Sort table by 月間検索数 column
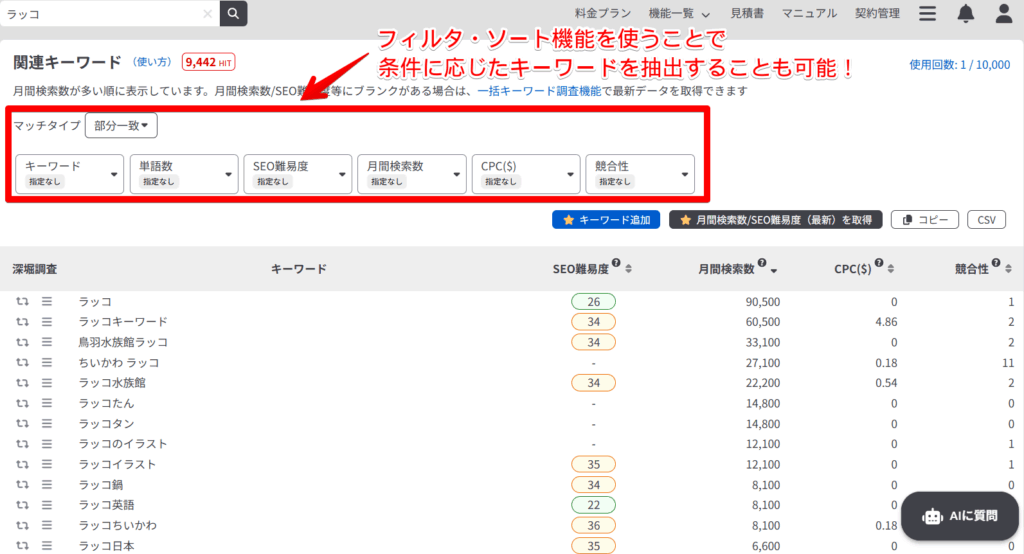The width and height of the screenshot is (1024, 554). click(774, 269)
